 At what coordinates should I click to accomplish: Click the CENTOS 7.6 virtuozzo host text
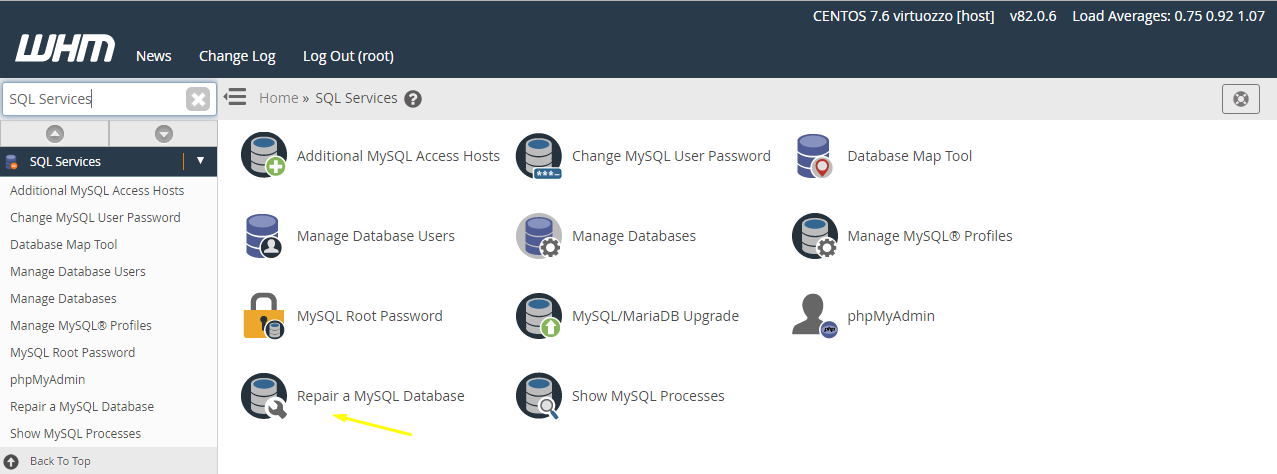(x=905, y=16)
